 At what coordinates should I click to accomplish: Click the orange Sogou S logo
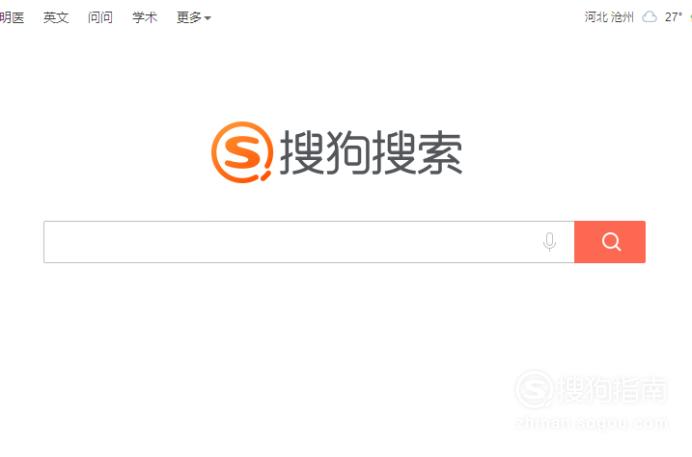click(242, 152)
